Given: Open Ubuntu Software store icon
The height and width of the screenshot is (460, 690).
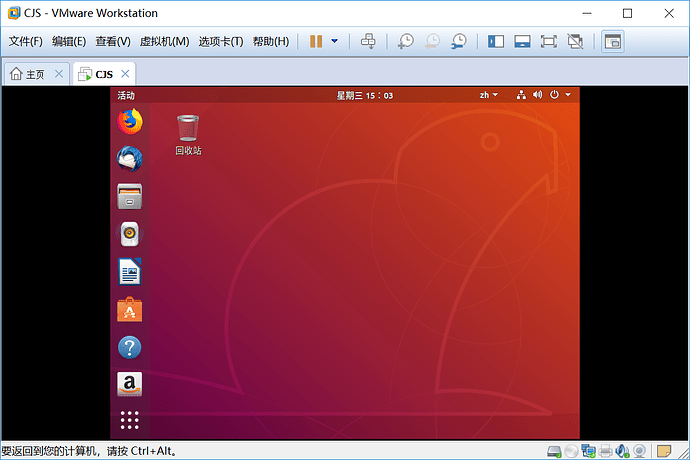Looking at the screenshot, I should [x=129, y=310].
